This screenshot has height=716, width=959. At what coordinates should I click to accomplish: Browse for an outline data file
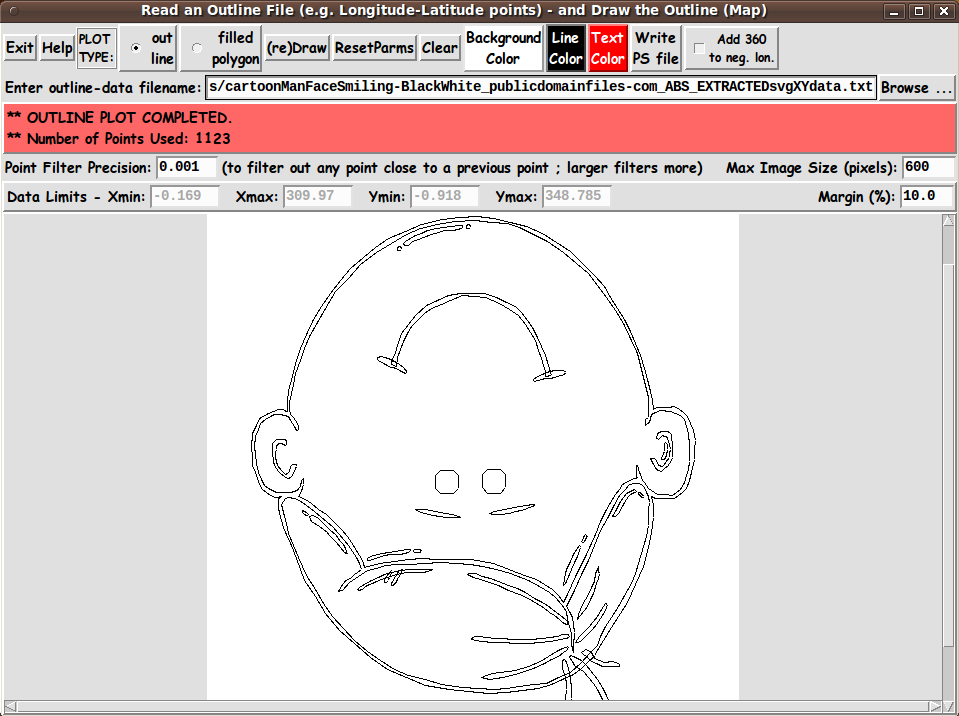pos(916,87)
